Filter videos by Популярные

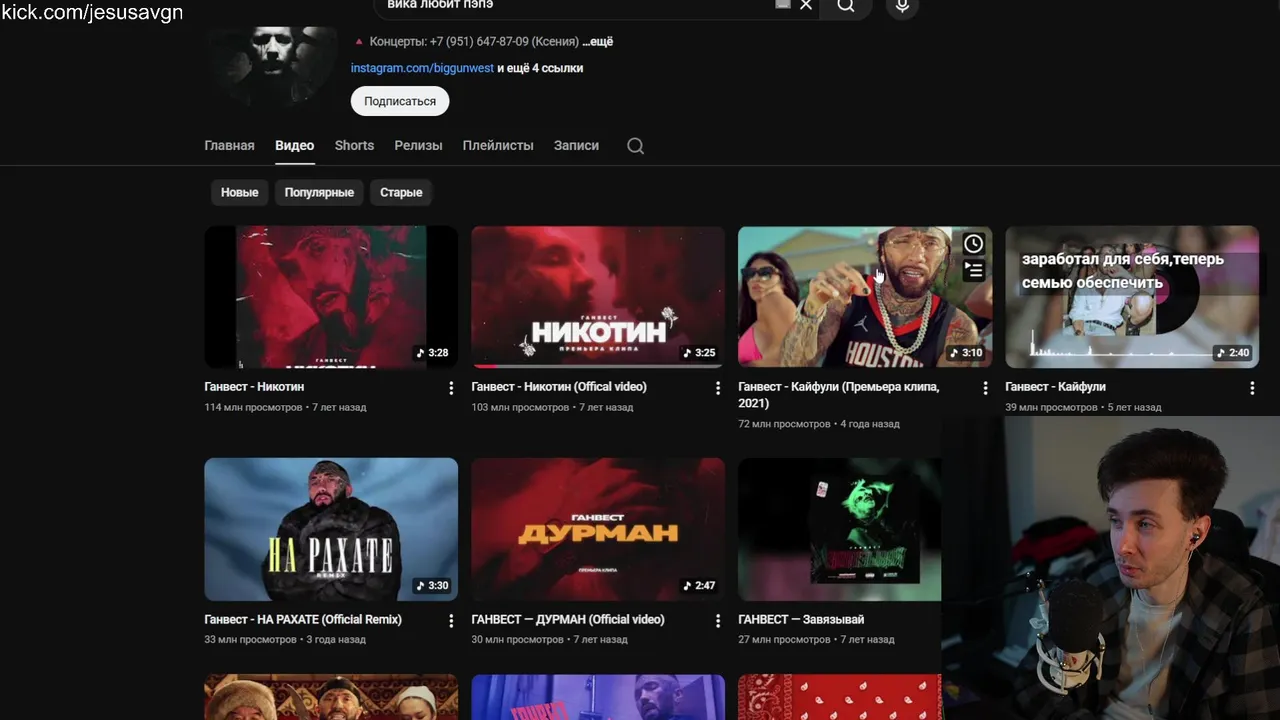tap(319, 192)
